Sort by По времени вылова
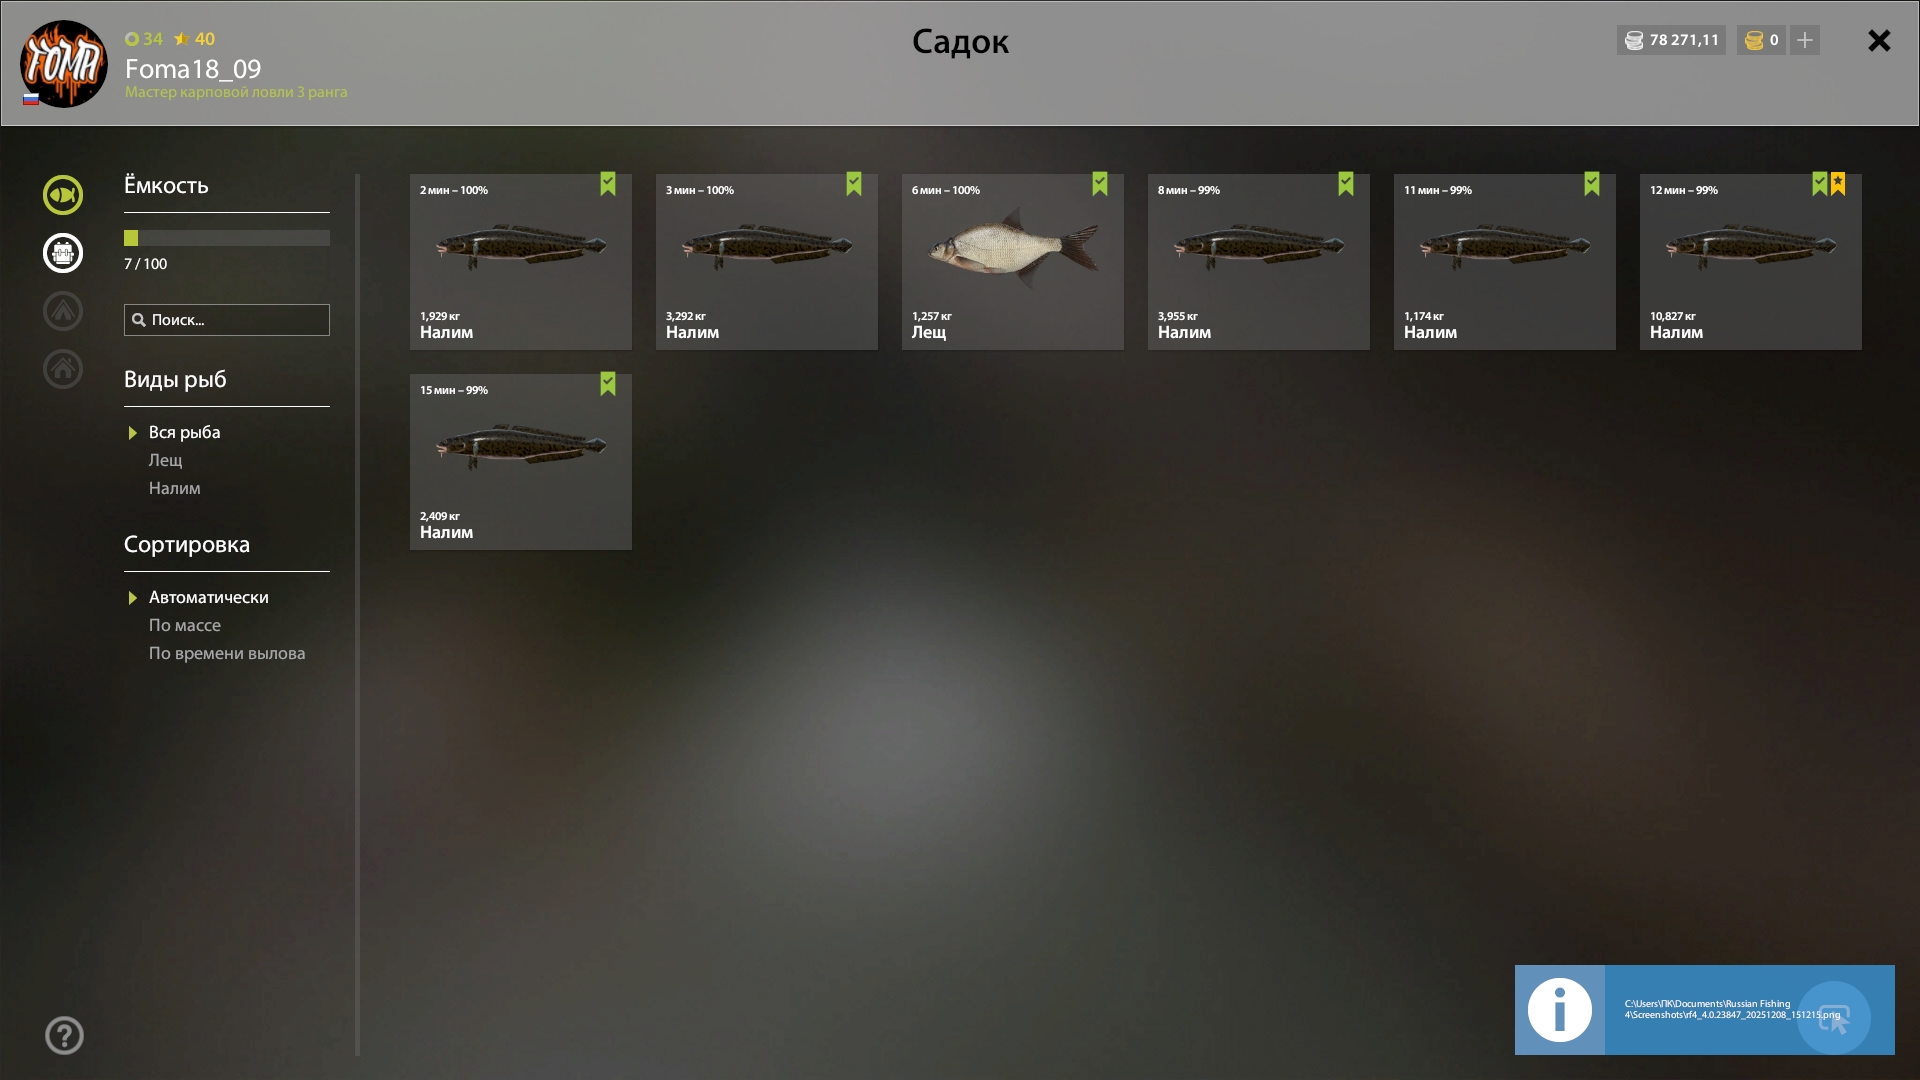This screenshot has width=1920, height=1080. coord(227,653)
